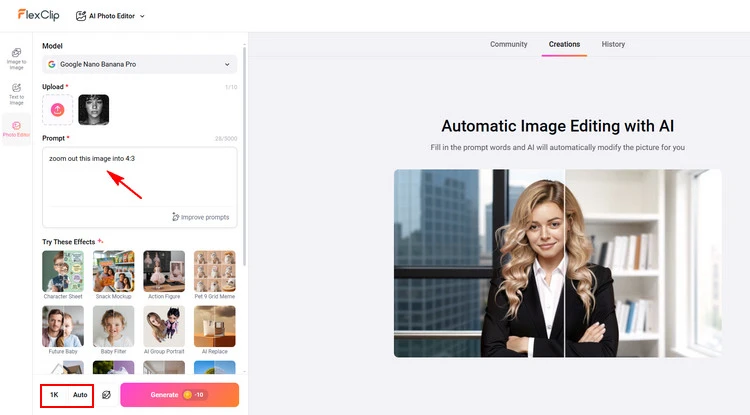750x415 pixels.
Task: Open the Text to Image tool
Action: tap(16, 93)
